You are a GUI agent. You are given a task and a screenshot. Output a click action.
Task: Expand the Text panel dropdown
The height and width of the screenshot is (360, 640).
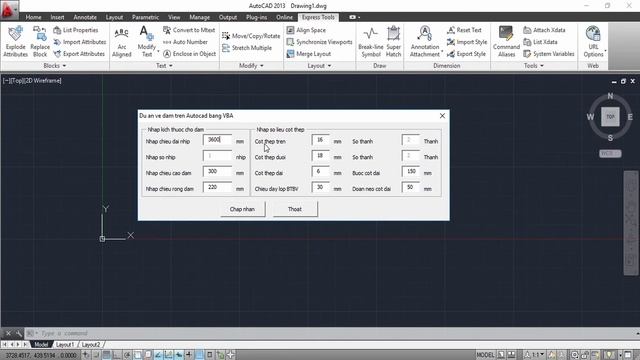[x=164, y=65]
